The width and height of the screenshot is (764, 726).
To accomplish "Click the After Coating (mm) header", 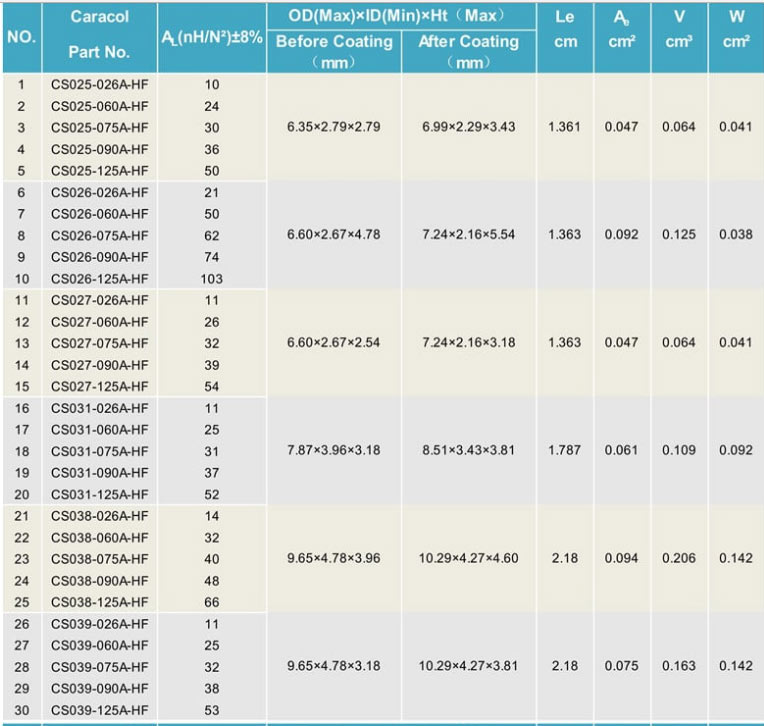I will (x=469, y=52).
